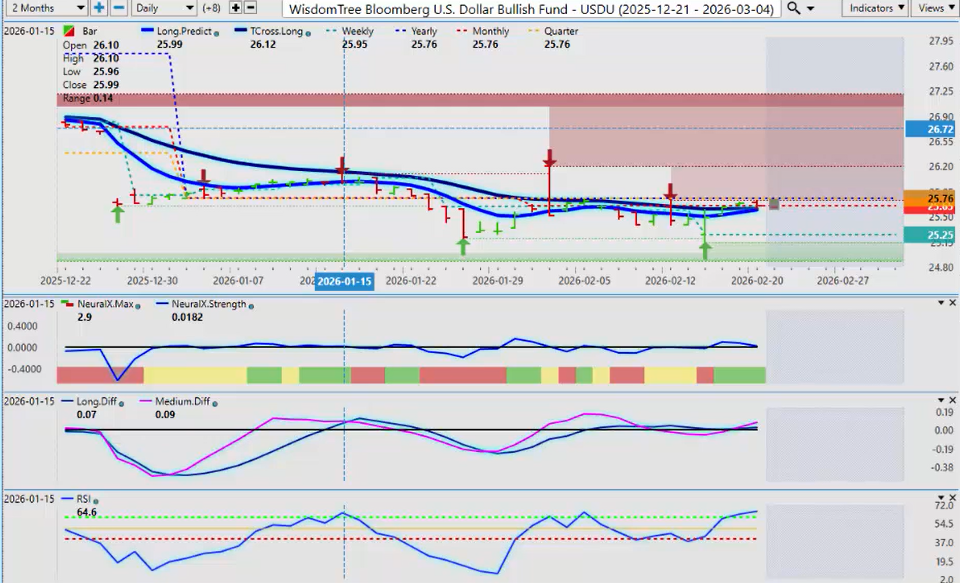Viewport: 960px width, 583px height.
Task: Toggle the Weekly level legend entry
Action: pyautogui.click(x=357, y=32)
